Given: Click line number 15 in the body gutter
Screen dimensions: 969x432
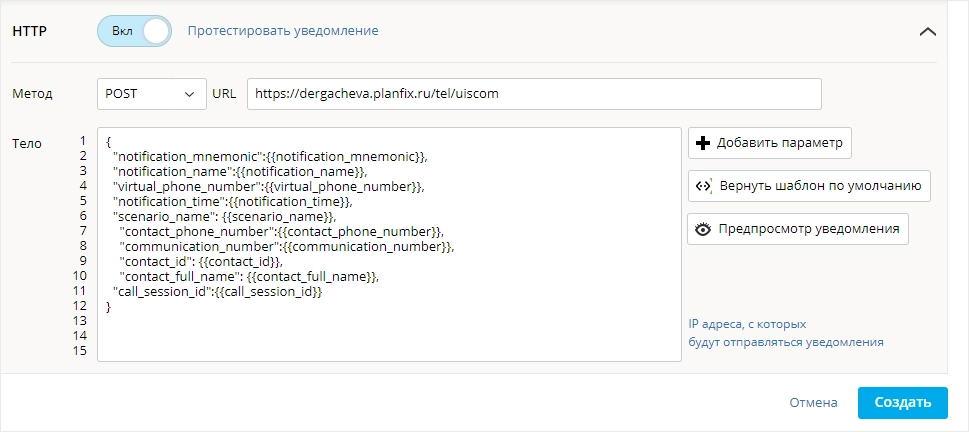Looking at the screenshot, I should pyautogui.click(x=80, y=351).
